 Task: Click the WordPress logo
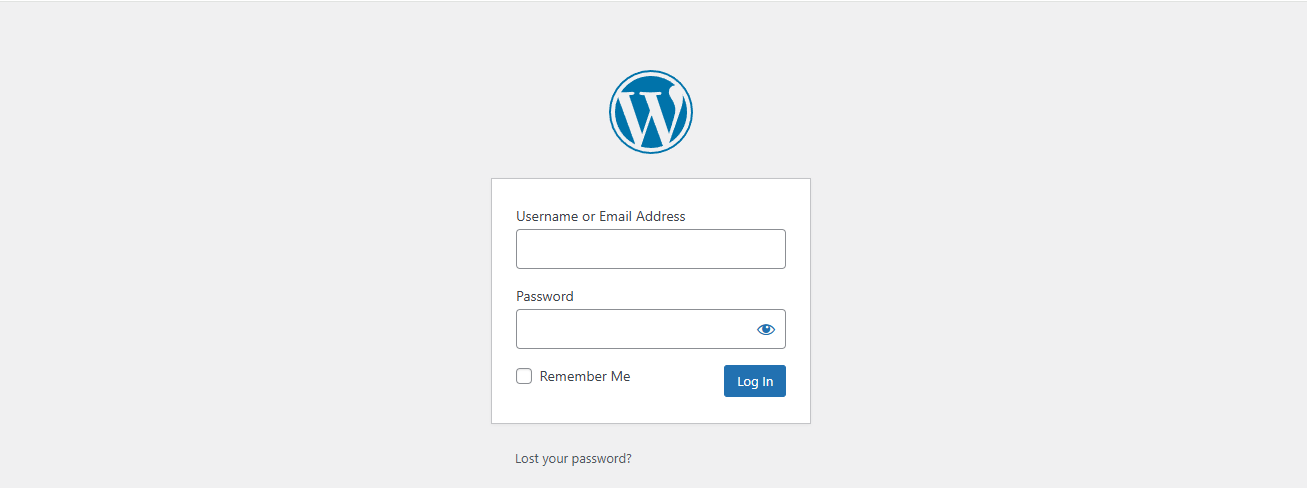650,112
